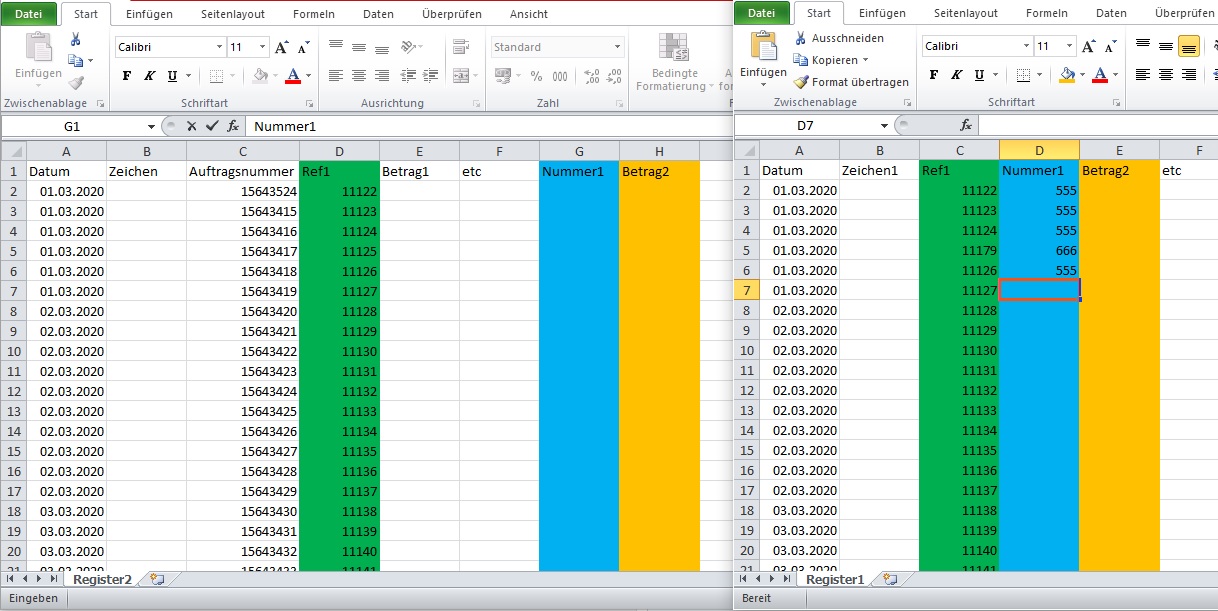
Task: Toggle bold F in the Register1 window
Action: tap(933, 75)
